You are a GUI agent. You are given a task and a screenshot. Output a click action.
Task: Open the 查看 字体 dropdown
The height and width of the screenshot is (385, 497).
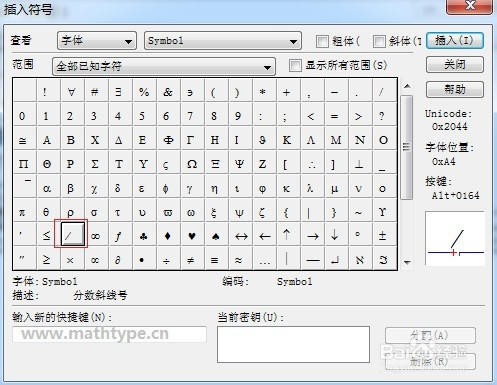[x=97, y=41]
